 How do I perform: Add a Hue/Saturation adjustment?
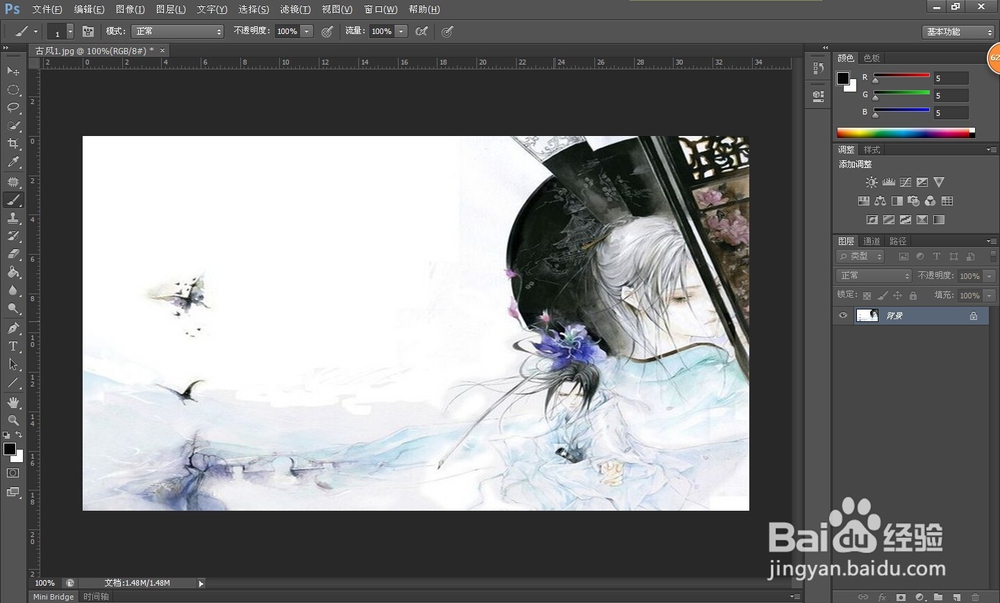[x=864, y=201]
